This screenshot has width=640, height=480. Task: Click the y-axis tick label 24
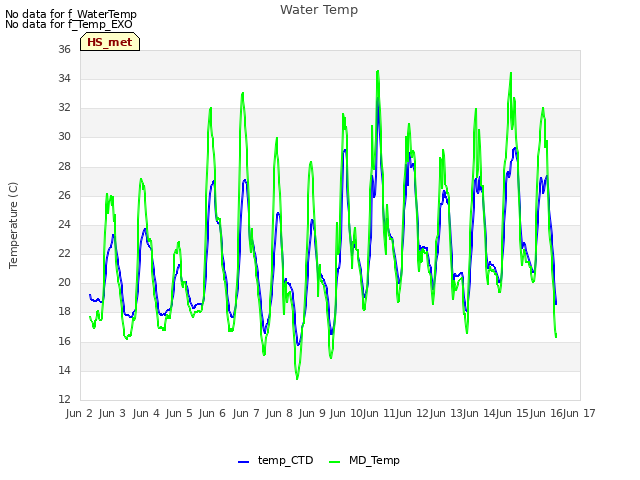click(x=64, y=224)
